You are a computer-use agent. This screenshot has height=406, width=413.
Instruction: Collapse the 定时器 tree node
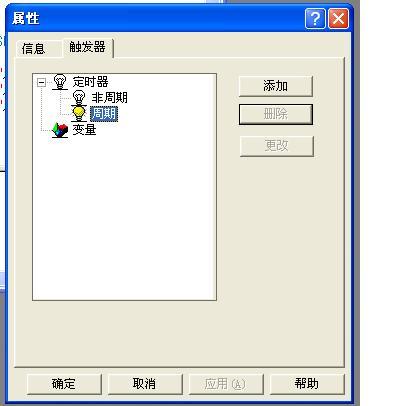(x=41, y=82)
